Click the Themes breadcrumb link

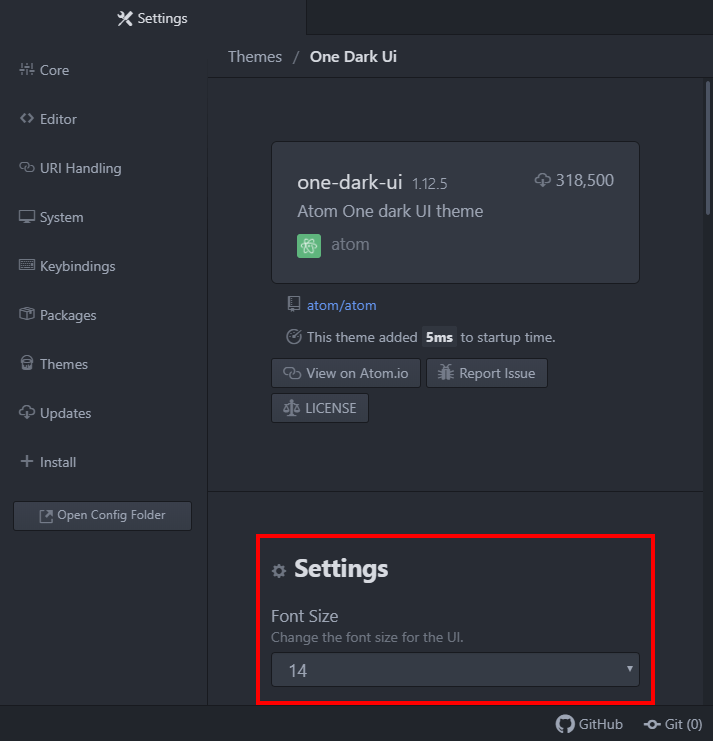coord(255,56)
